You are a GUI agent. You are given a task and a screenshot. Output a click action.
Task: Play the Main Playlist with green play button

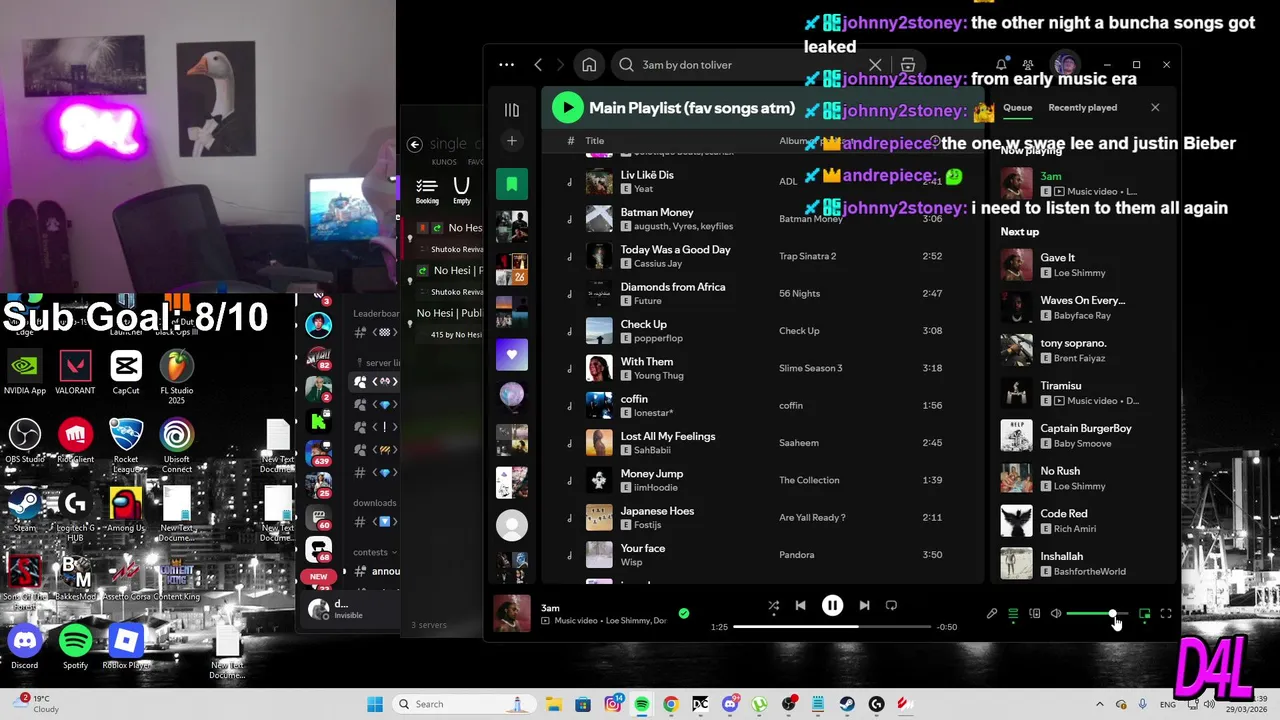coord(567,107)
